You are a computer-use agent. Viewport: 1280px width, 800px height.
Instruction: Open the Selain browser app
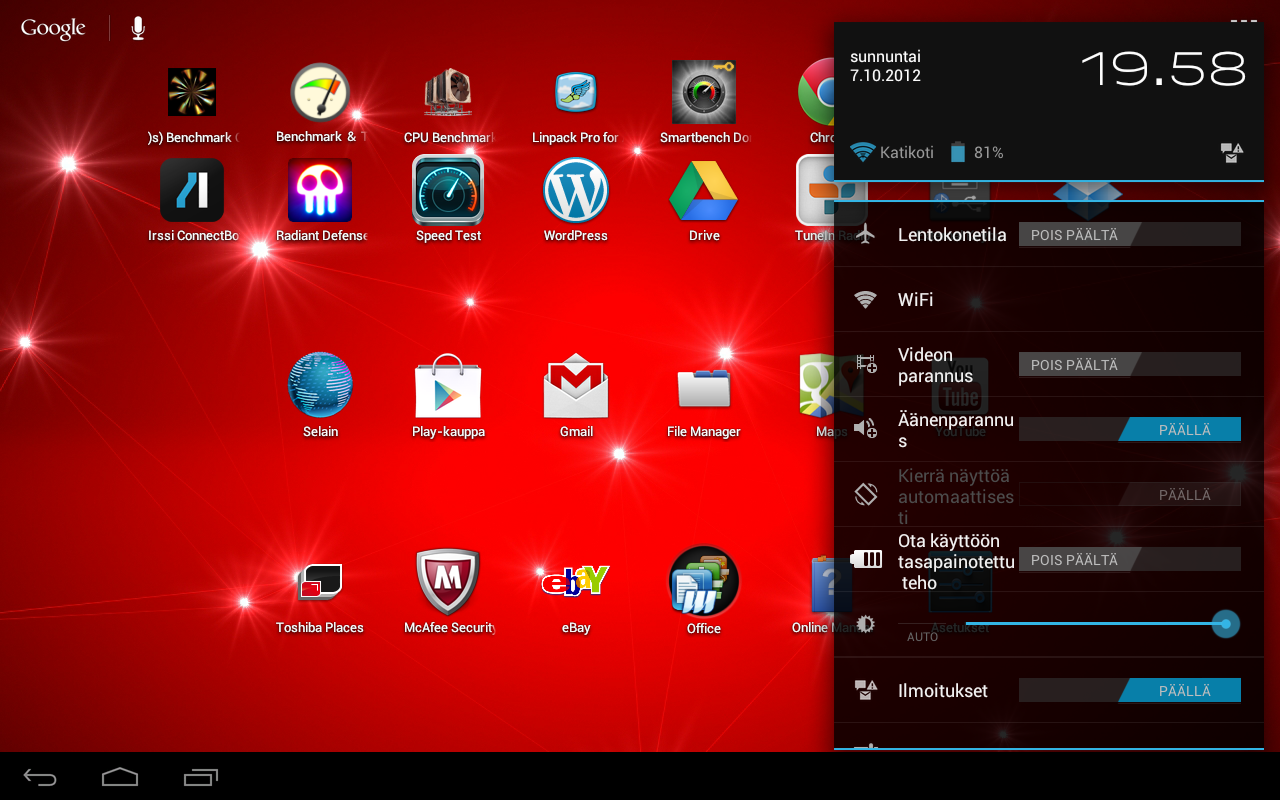320,396
